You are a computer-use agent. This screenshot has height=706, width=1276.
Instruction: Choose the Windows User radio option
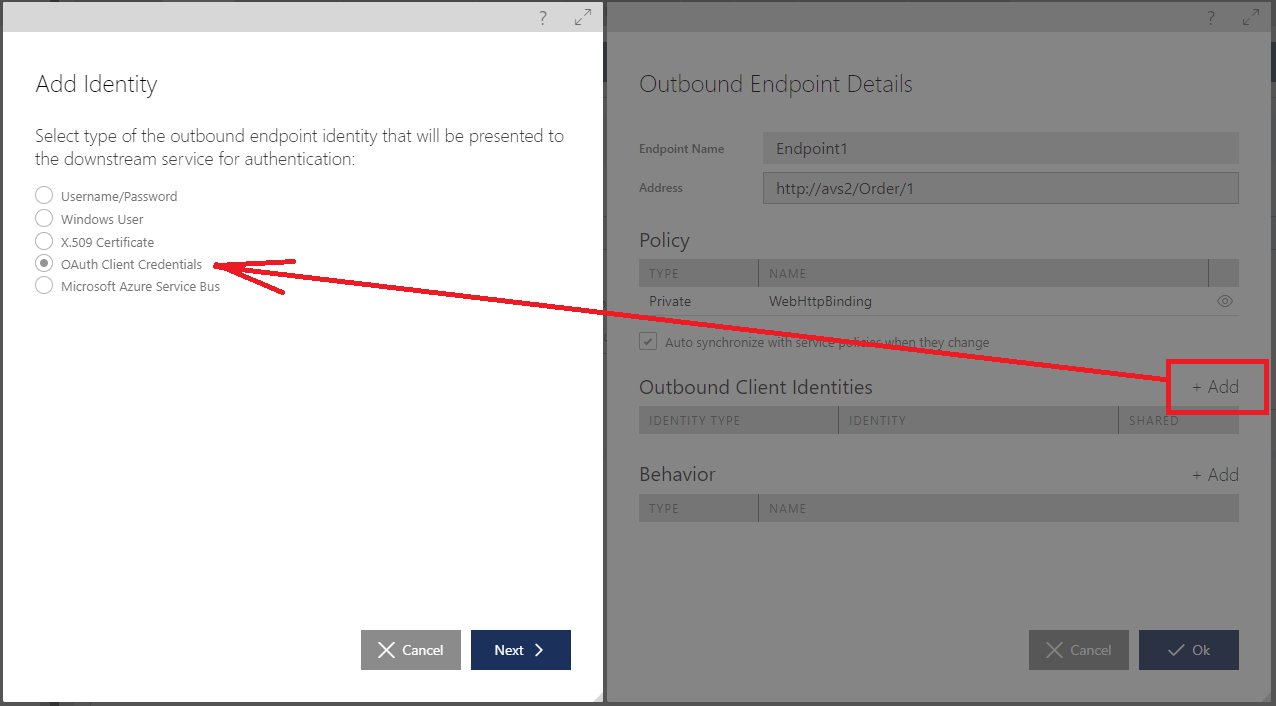44,218
